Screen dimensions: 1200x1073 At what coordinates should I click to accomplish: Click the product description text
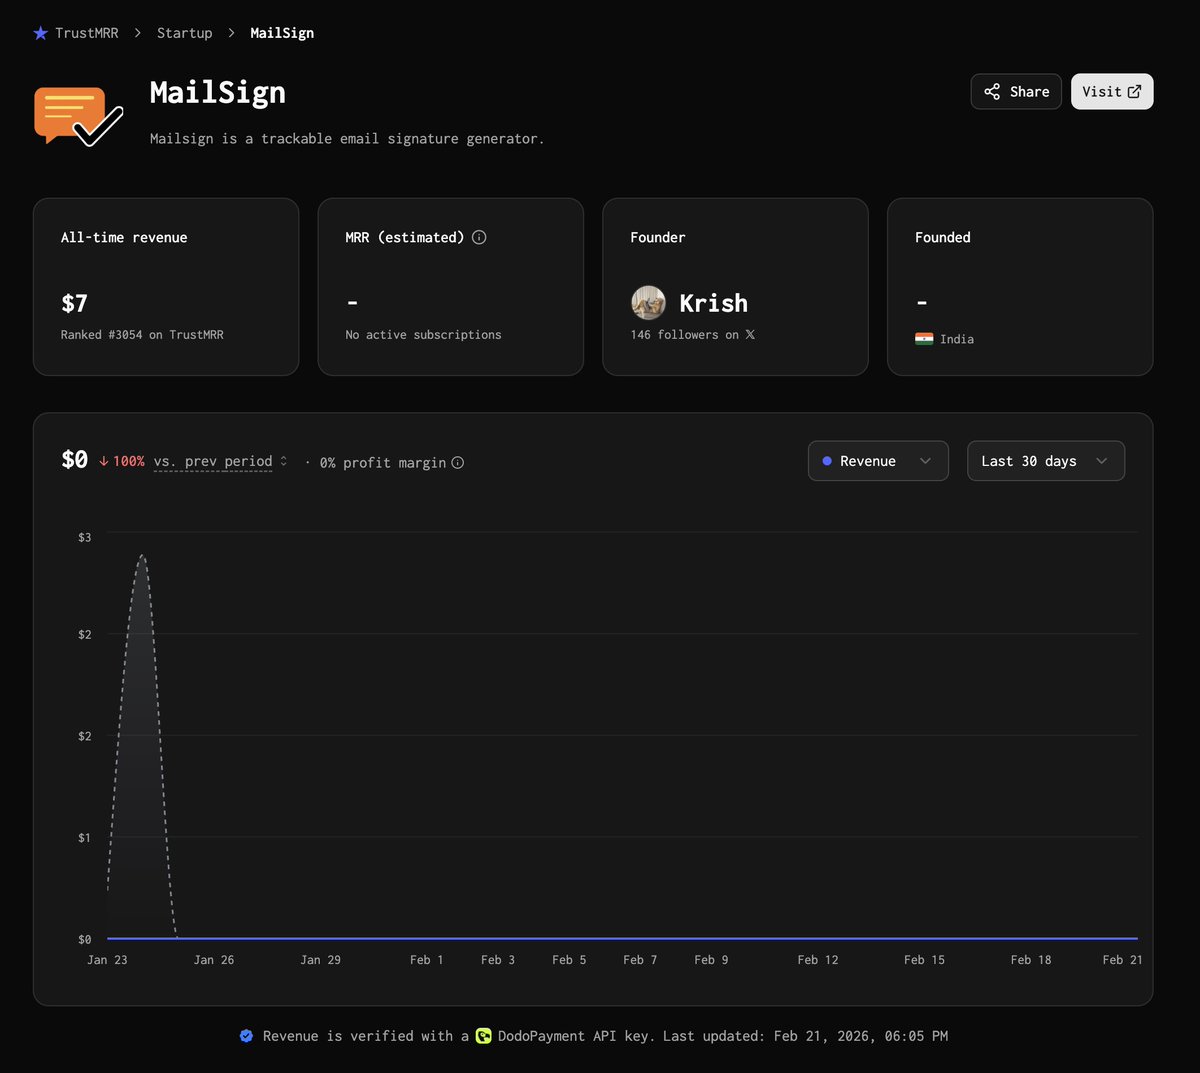coord(347,139)
